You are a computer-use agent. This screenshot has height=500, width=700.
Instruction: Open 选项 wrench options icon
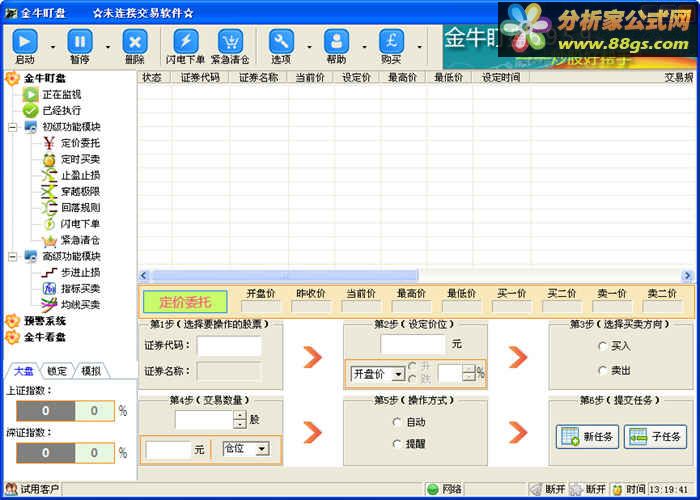pos(281,42)
